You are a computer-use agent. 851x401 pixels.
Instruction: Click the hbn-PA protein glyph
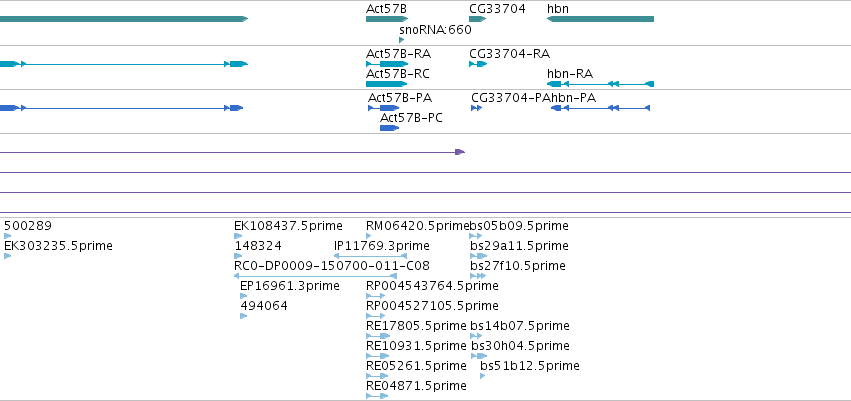(600, 108)
